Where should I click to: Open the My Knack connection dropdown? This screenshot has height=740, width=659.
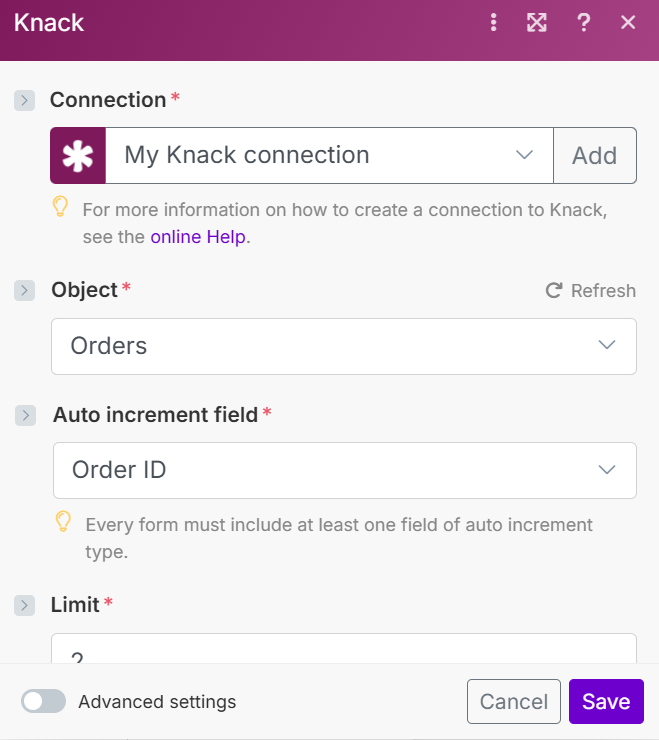(x=329, y=155)
